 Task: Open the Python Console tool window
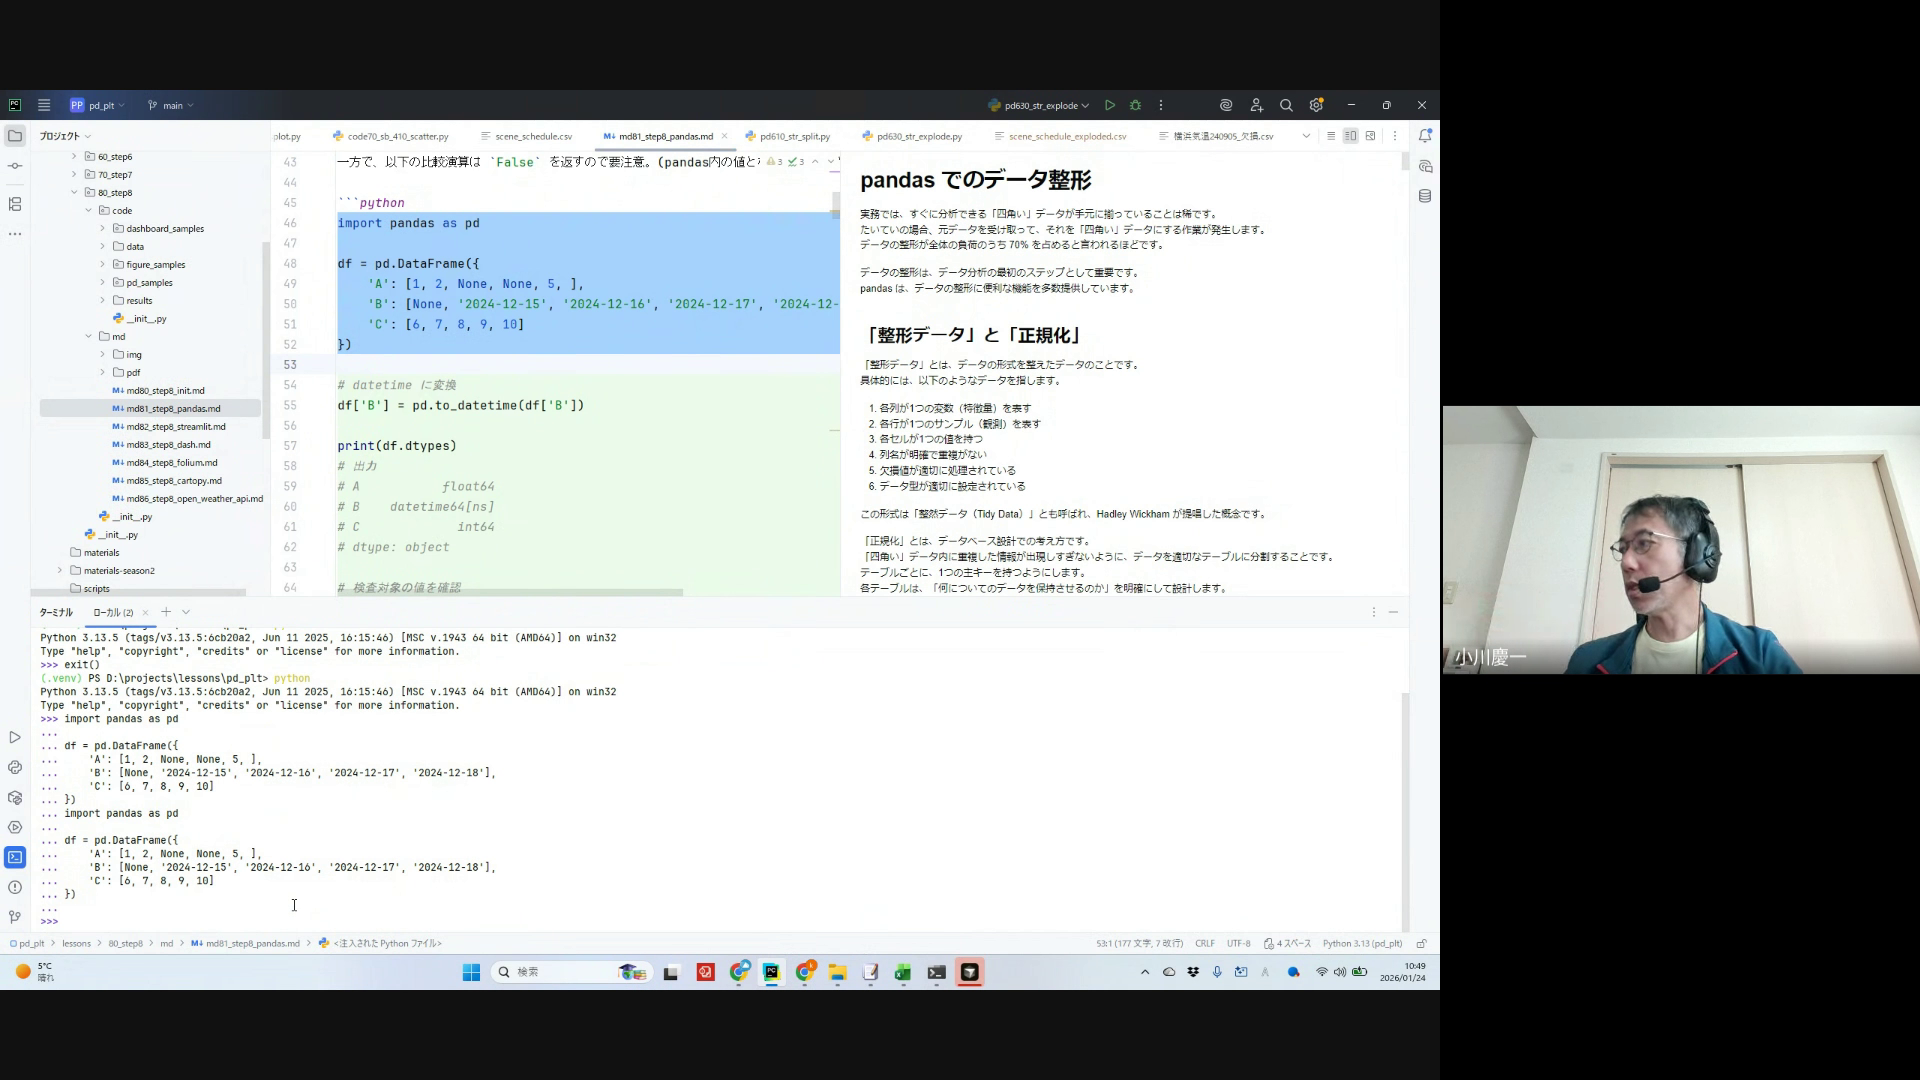point(15,767)
